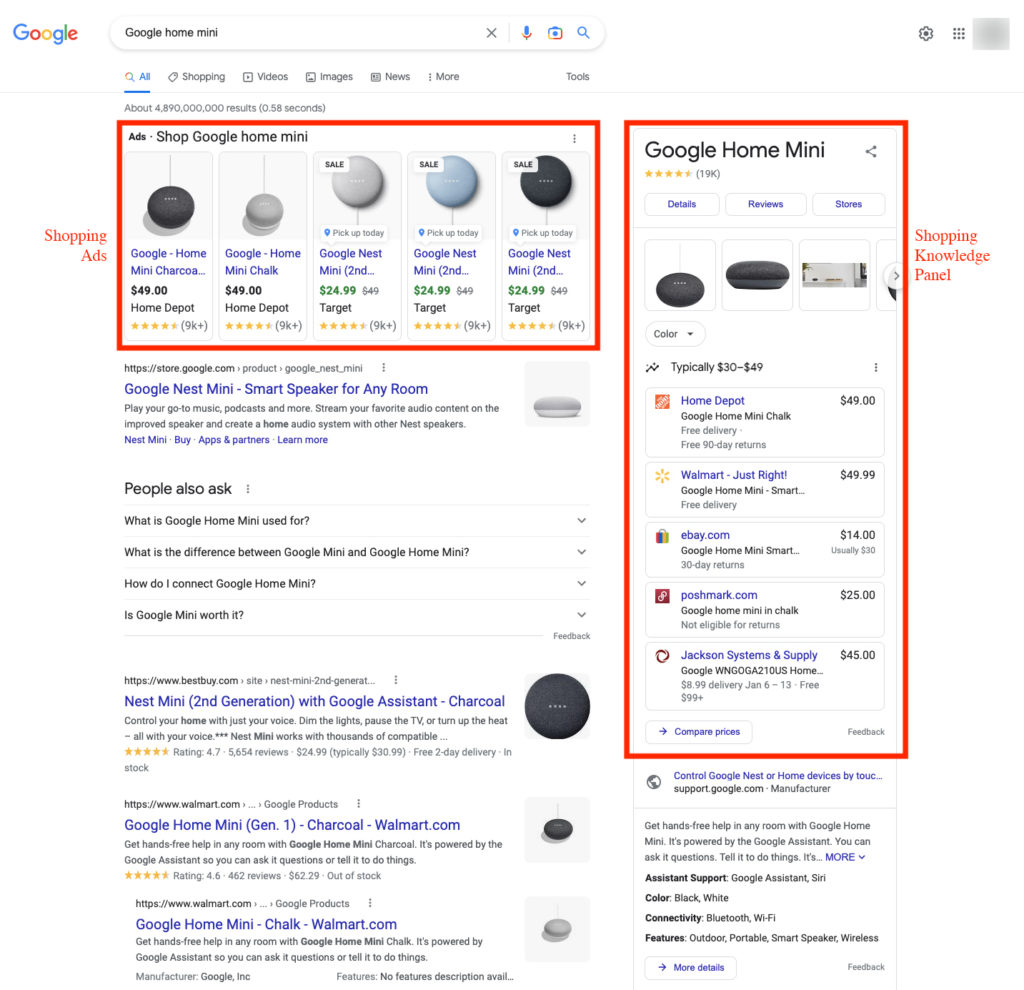Viewport: 1024px width, 990px height.
Task: Click the Home Depot store logo icon
Action: click(662, 402)
